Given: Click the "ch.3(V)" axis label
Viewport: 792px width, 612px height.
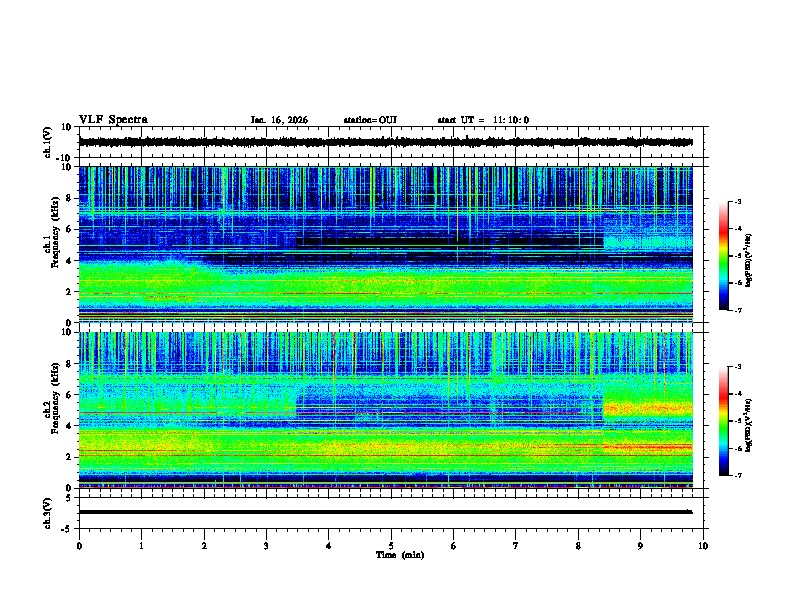Looking at the screenshot, I should [x=48, y=513].
